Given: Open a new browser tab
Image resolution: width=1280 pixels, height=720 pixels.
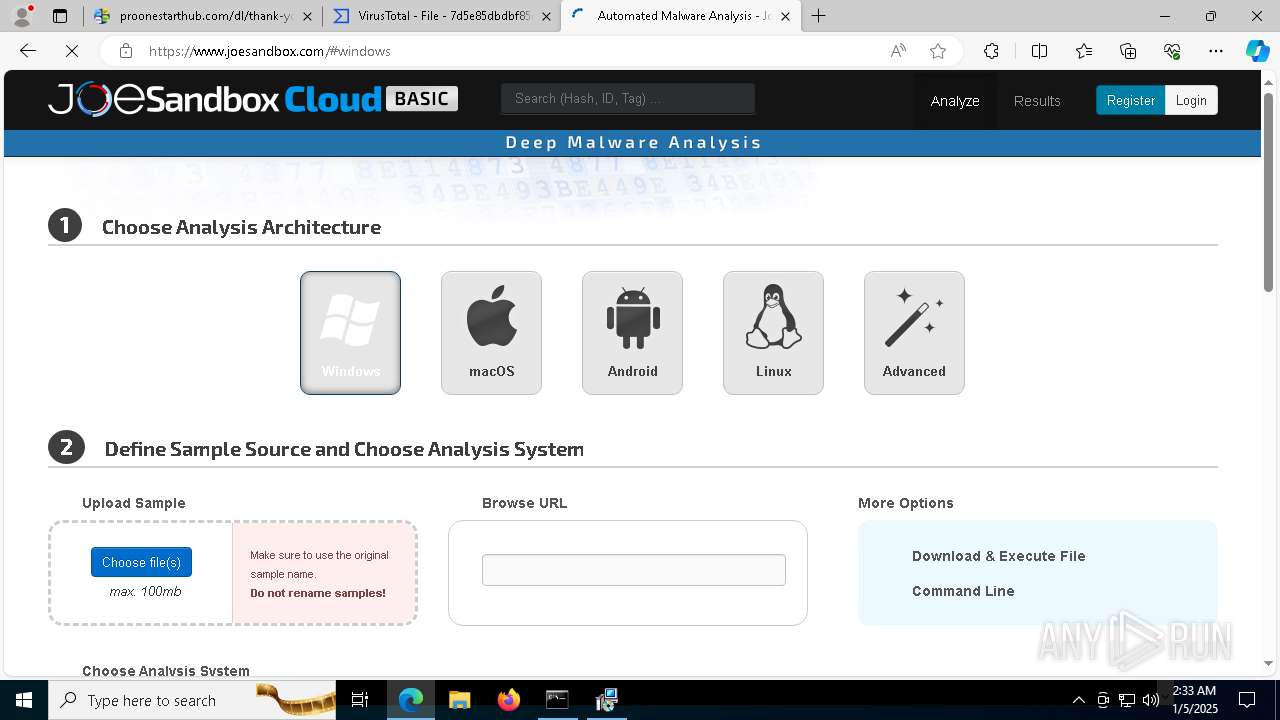Looking at the screenshot, I should 819,16.
